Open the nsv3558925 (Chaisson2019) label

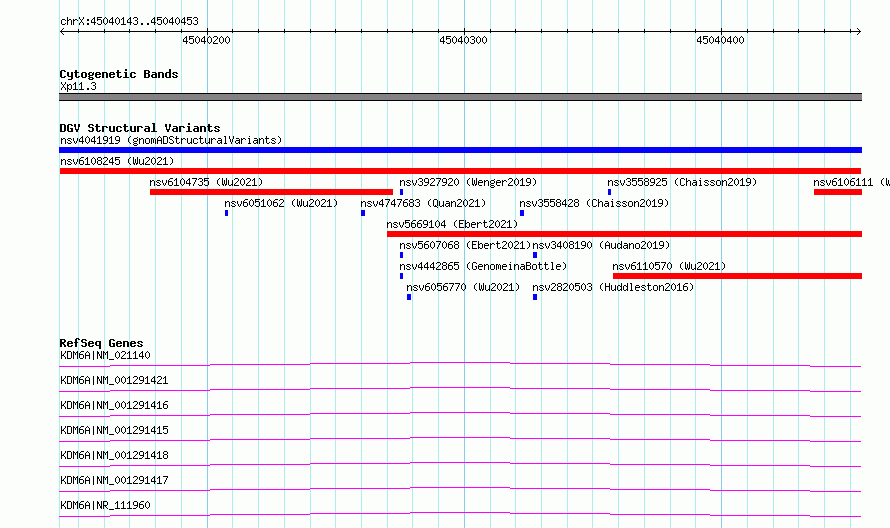[682, 182]
